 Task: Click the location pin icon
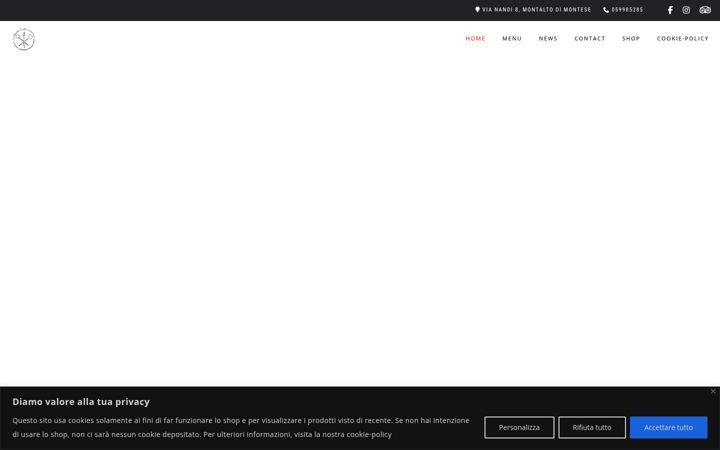477,10
